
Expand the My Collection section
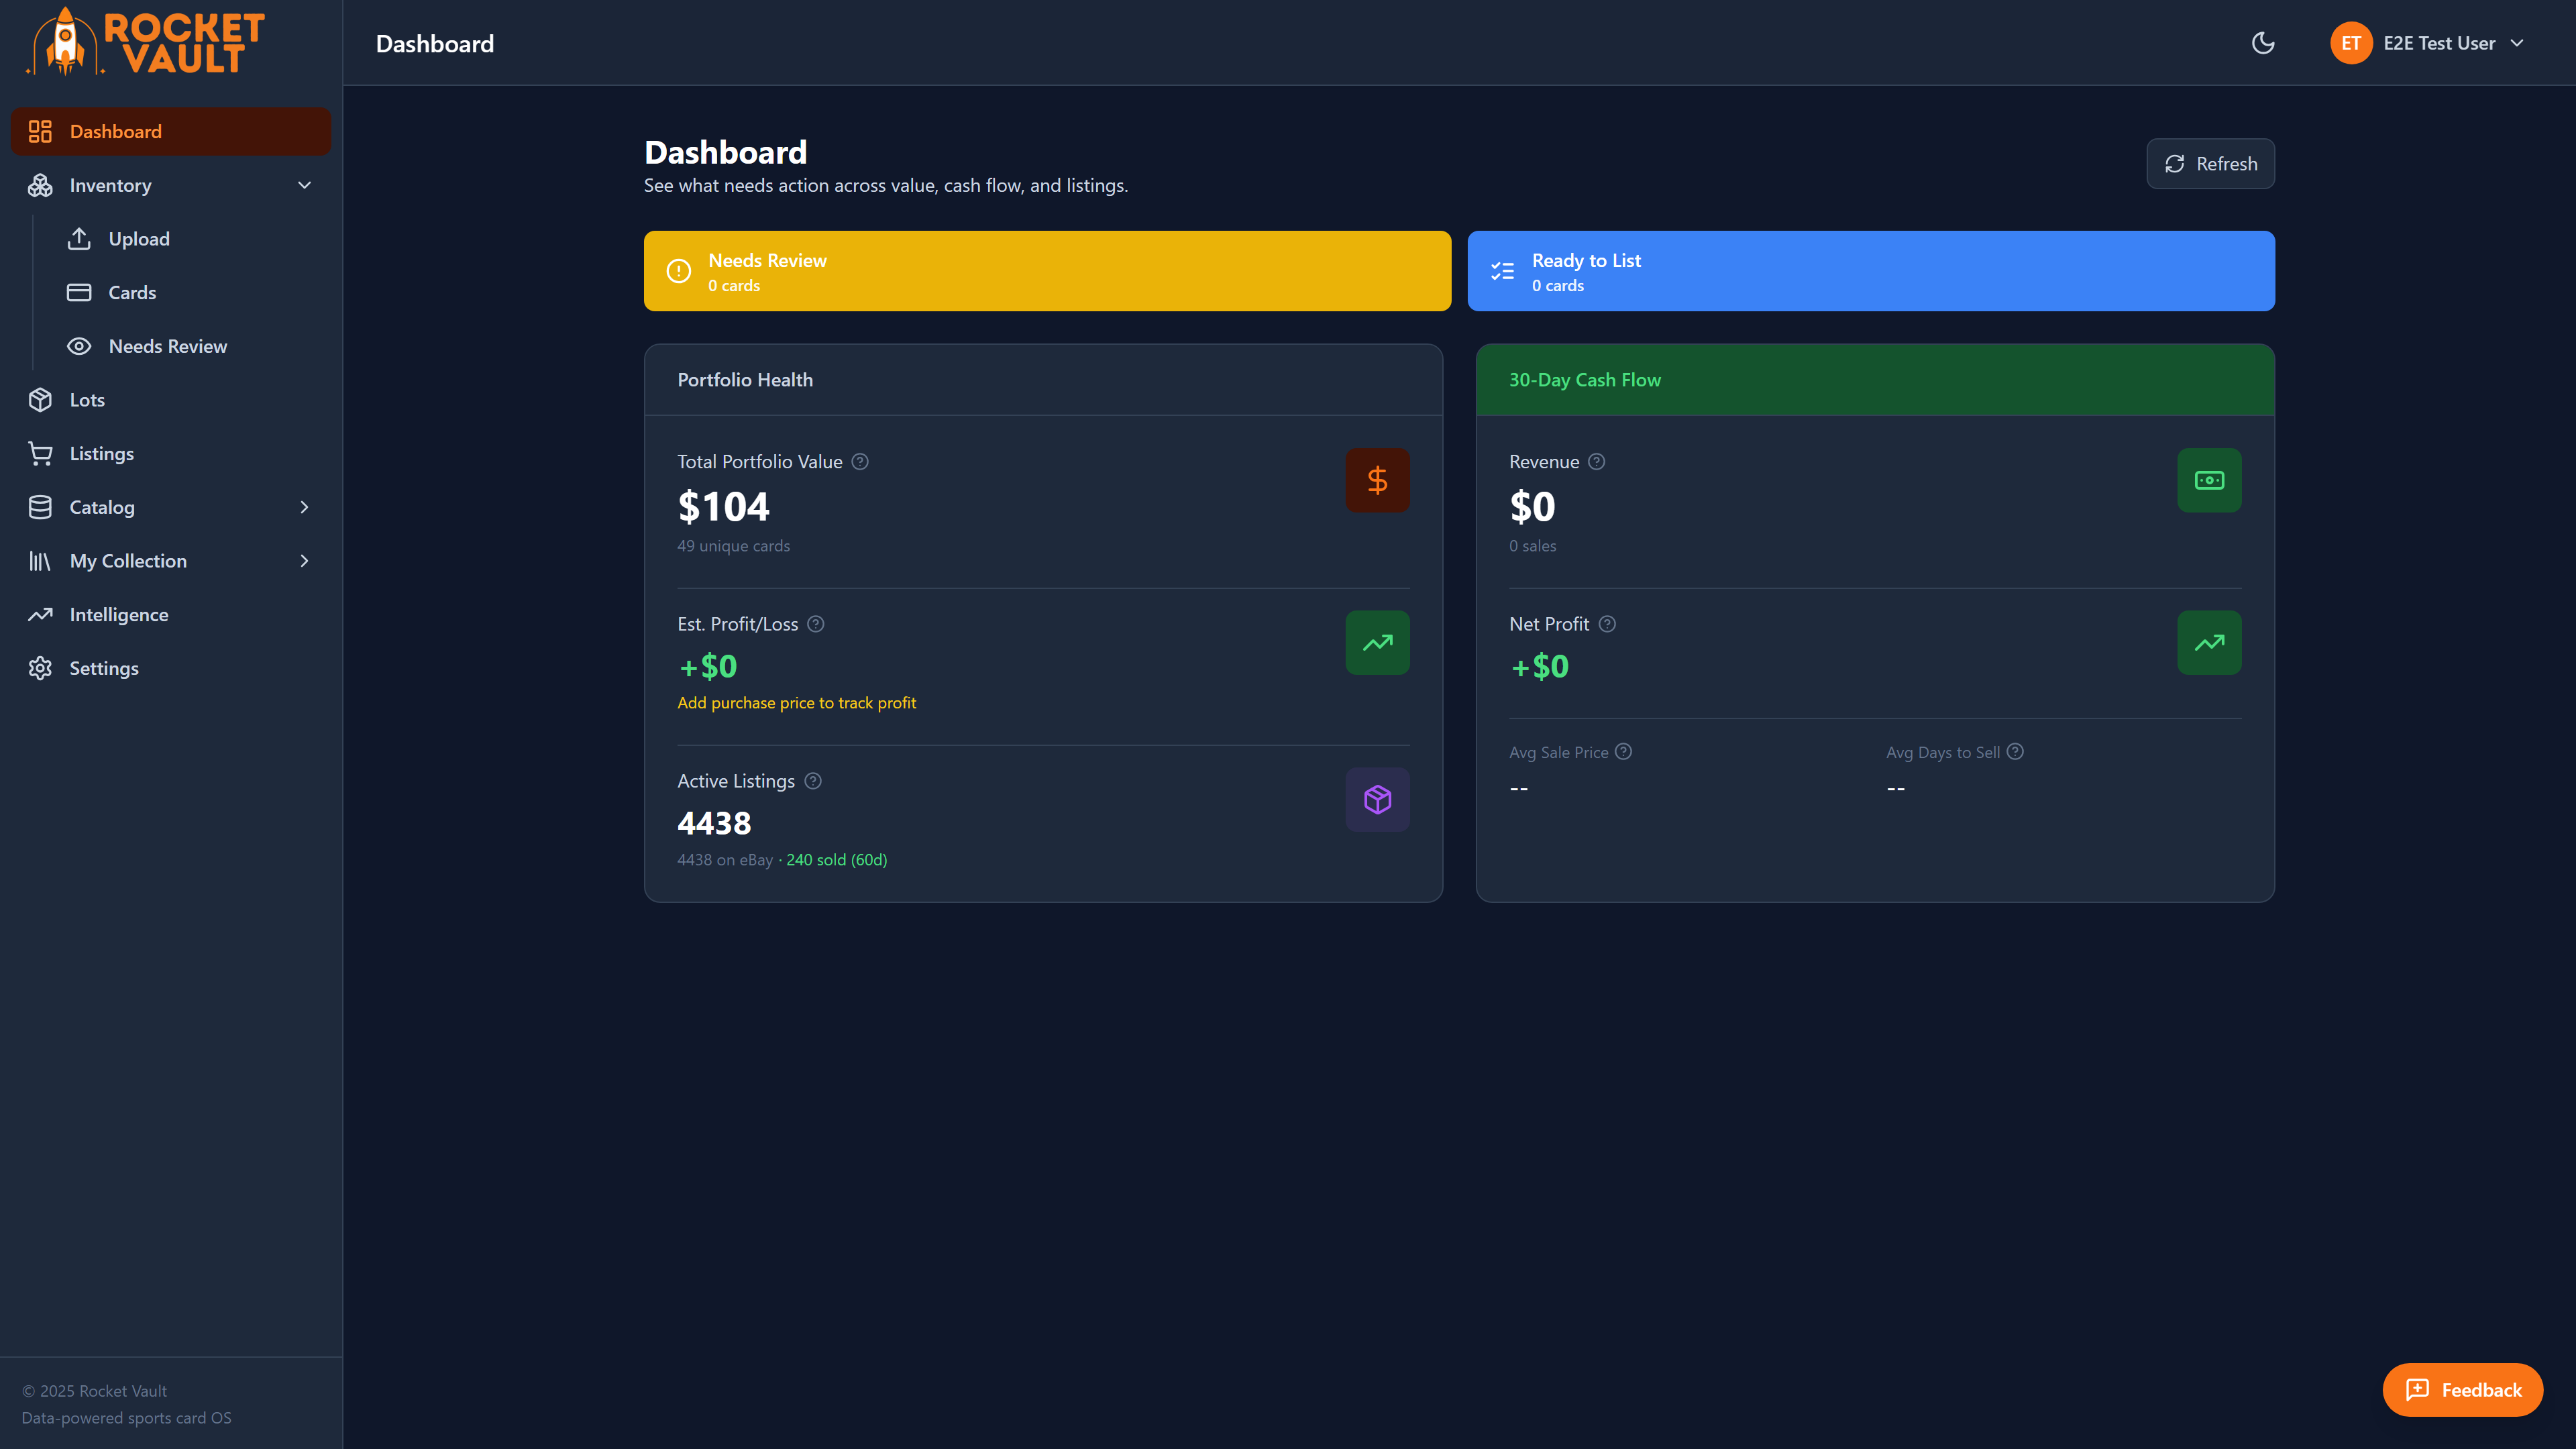tap(305, 561)
